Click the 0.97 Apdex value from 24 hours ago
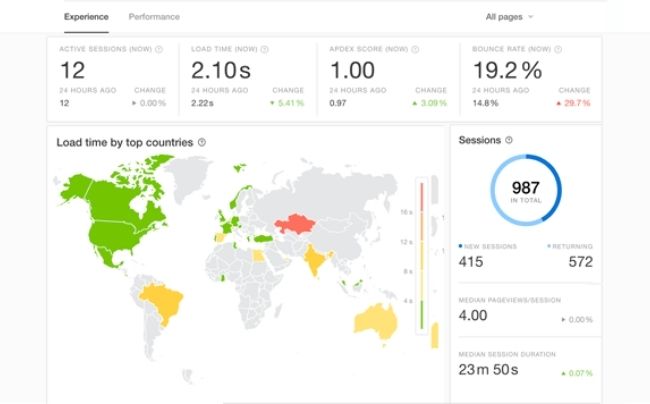 point(338,103)
